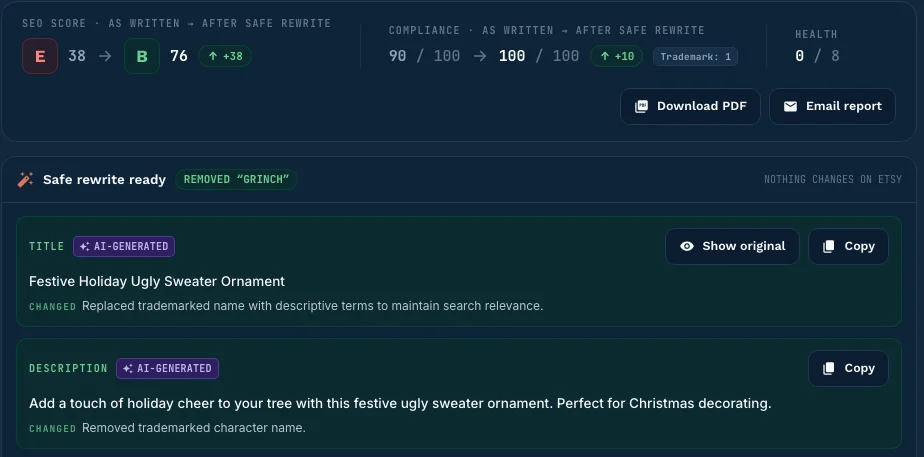Click the Title AI-Generated badge
Screen dimensions: 924x457
tap(124, 246)
